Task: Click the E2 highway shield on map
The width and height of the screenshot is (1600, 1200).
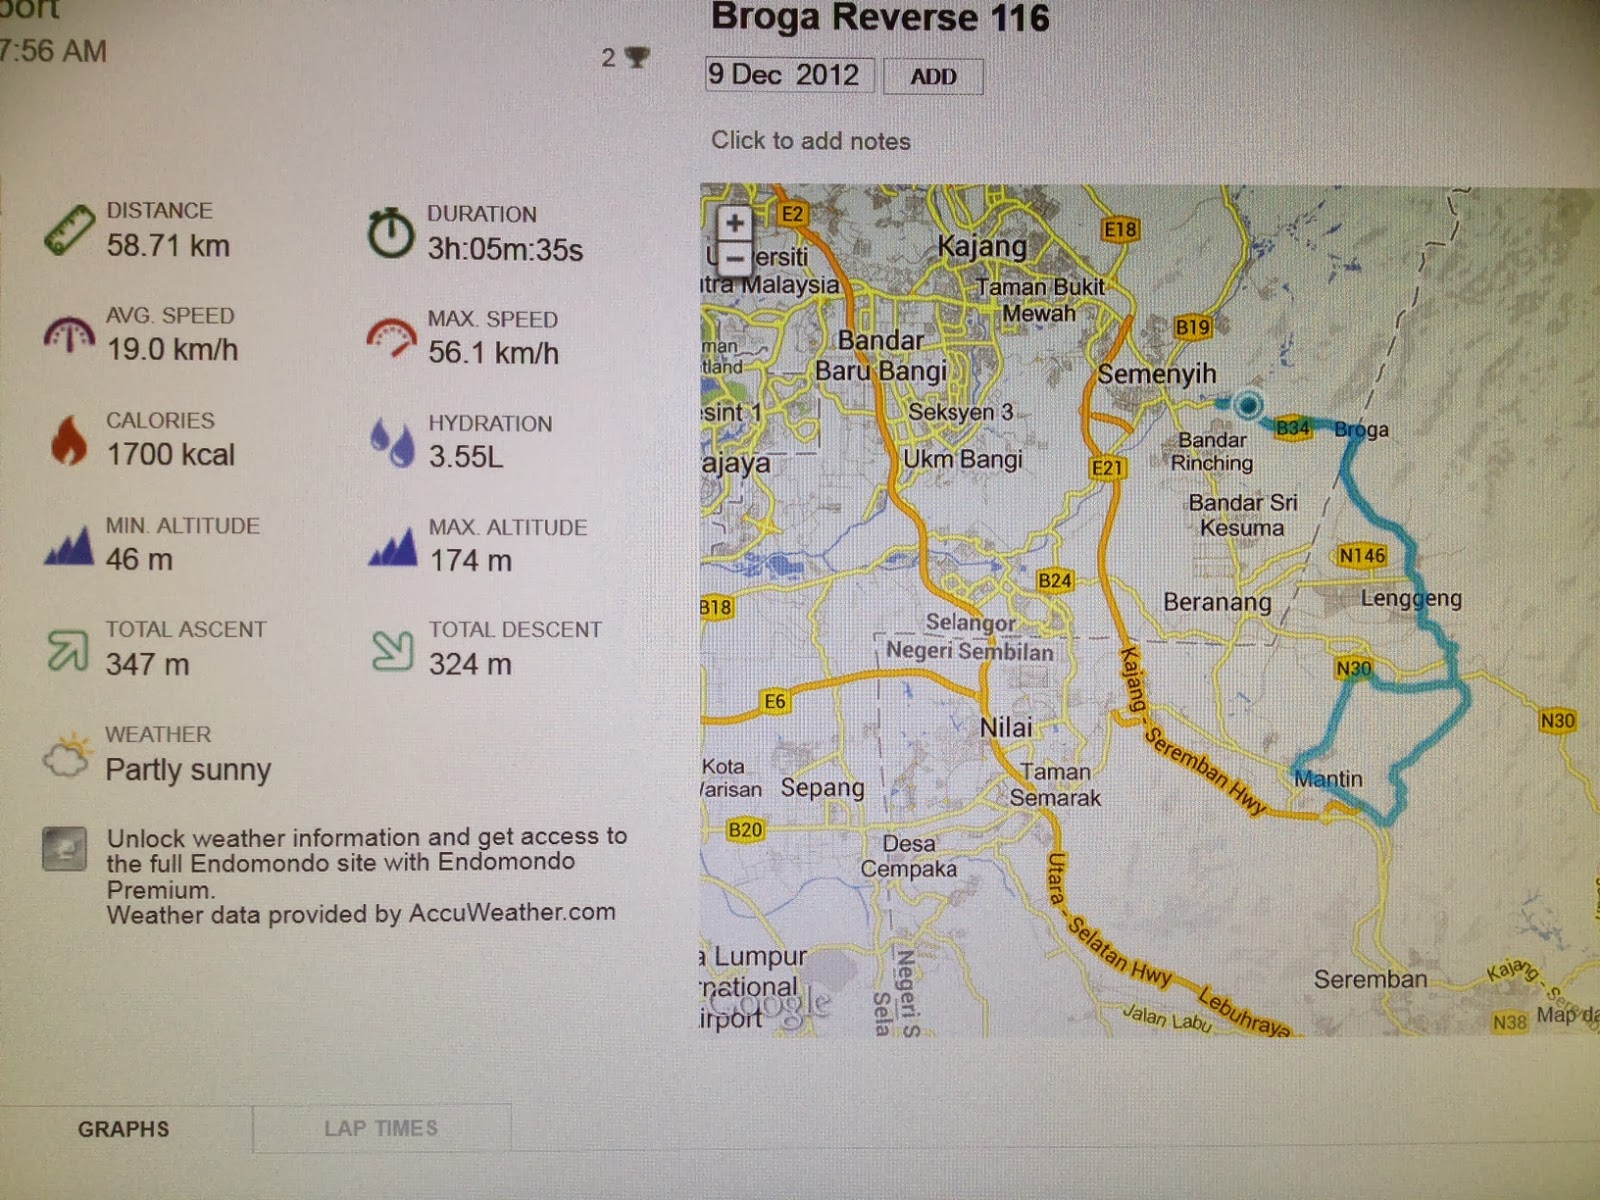Action: tap(792, 213)
